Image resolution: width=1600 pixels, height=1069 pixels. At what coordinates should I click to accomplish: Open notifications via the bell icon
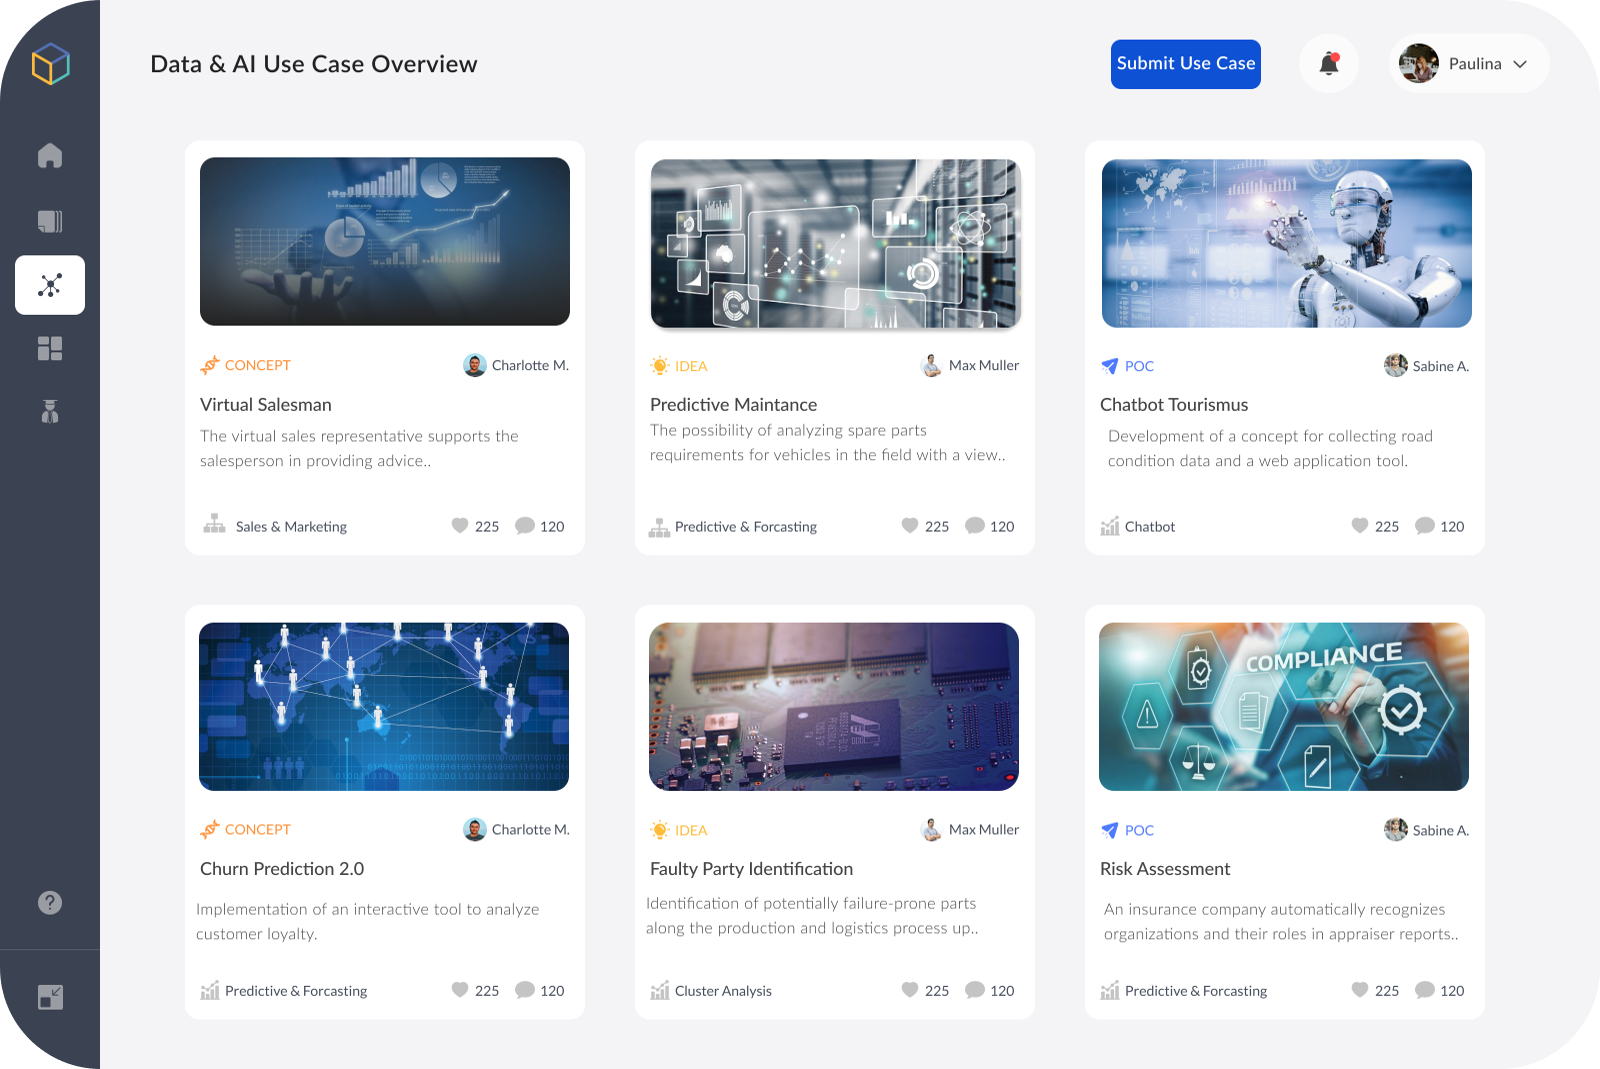tap(1329, 63)
